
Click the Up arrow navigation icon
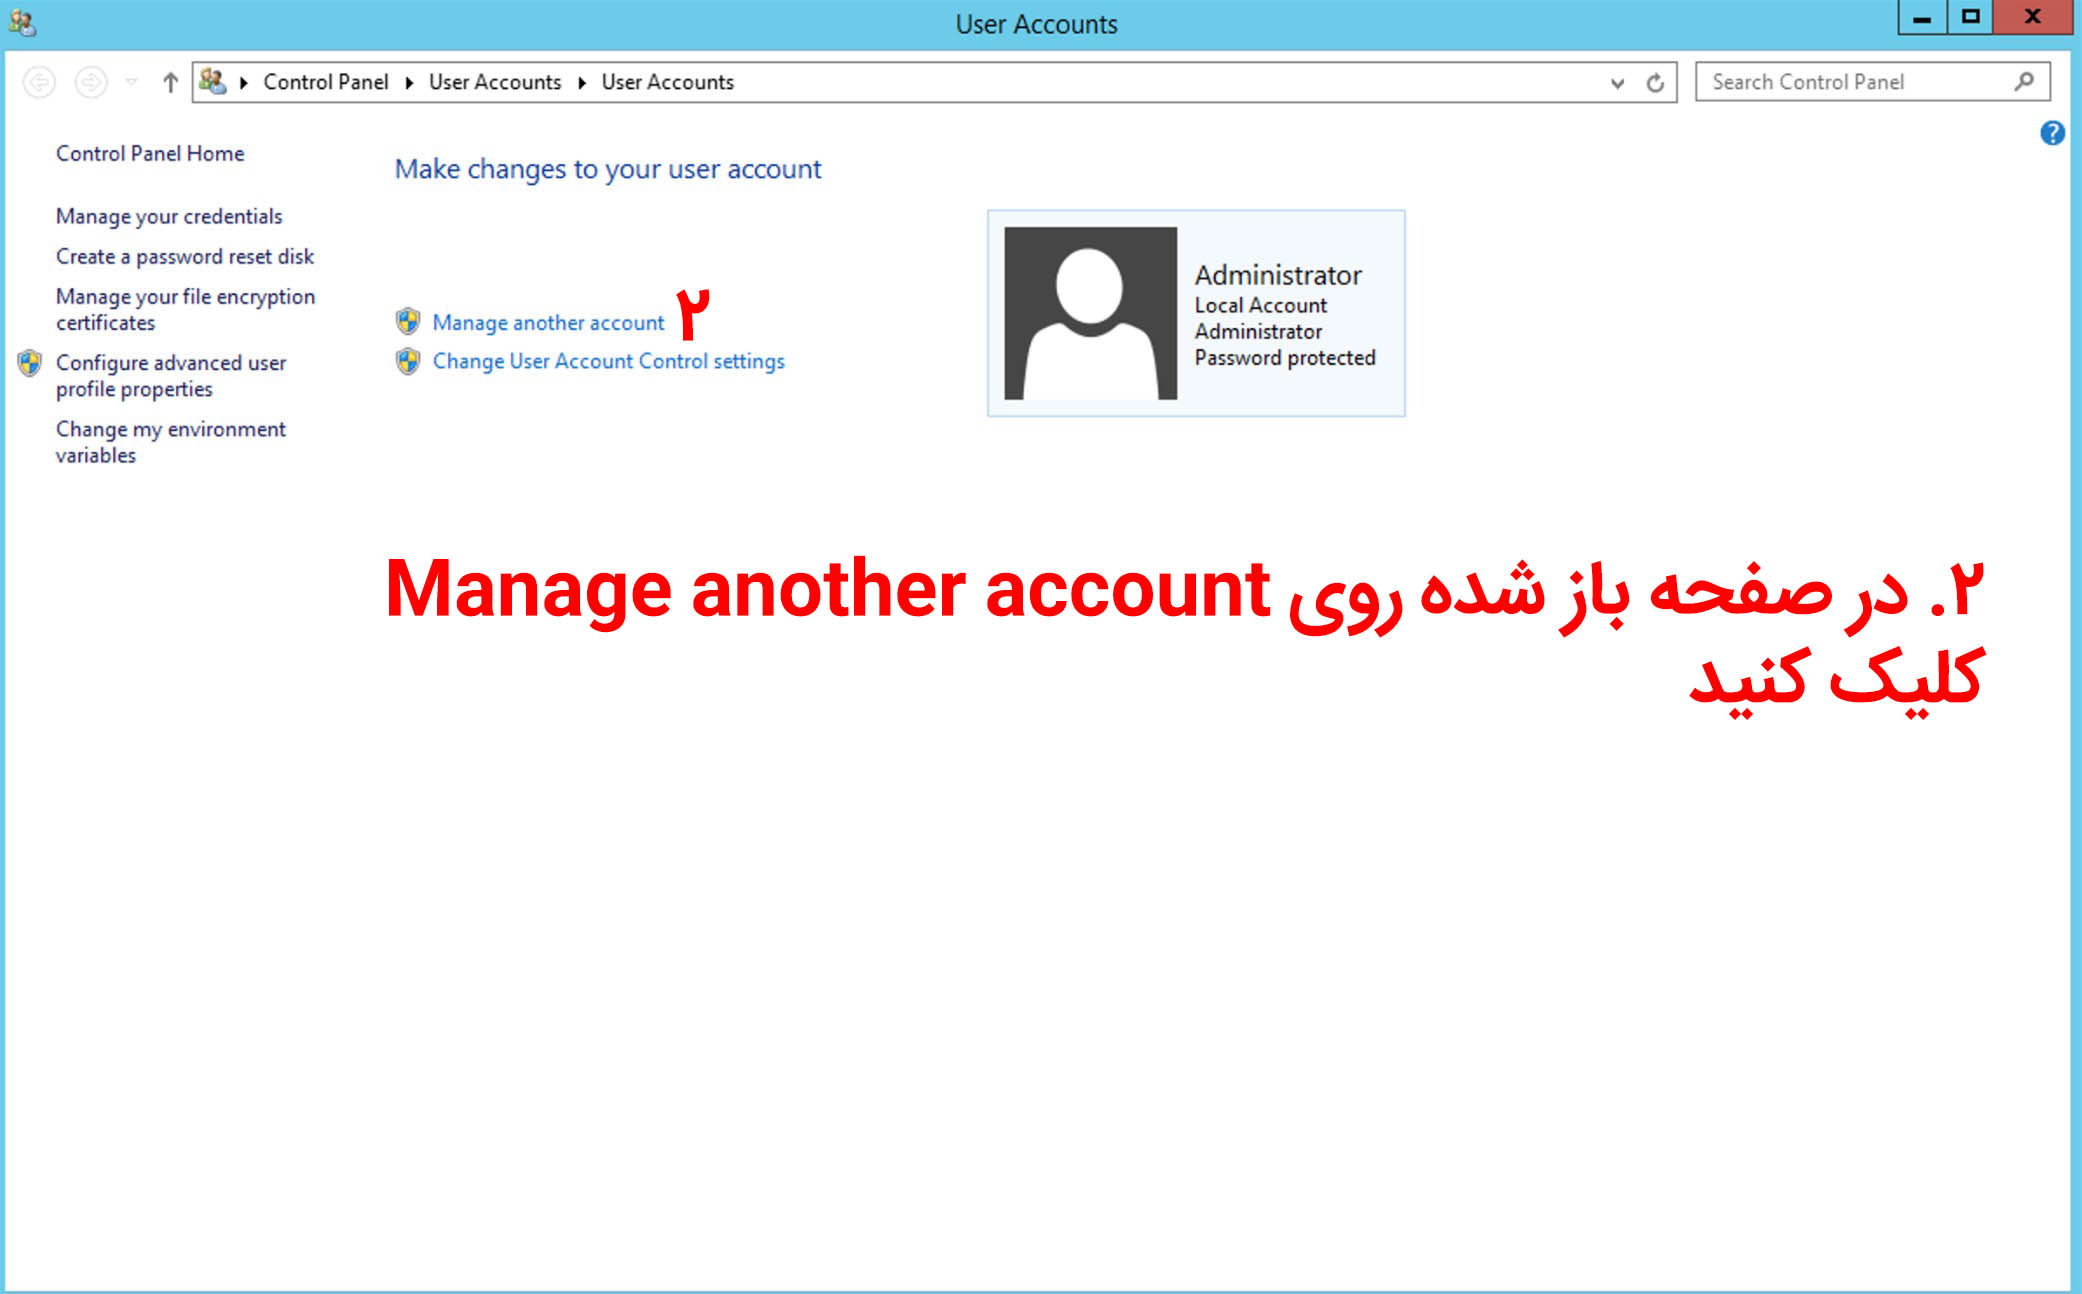coord(170,82)
